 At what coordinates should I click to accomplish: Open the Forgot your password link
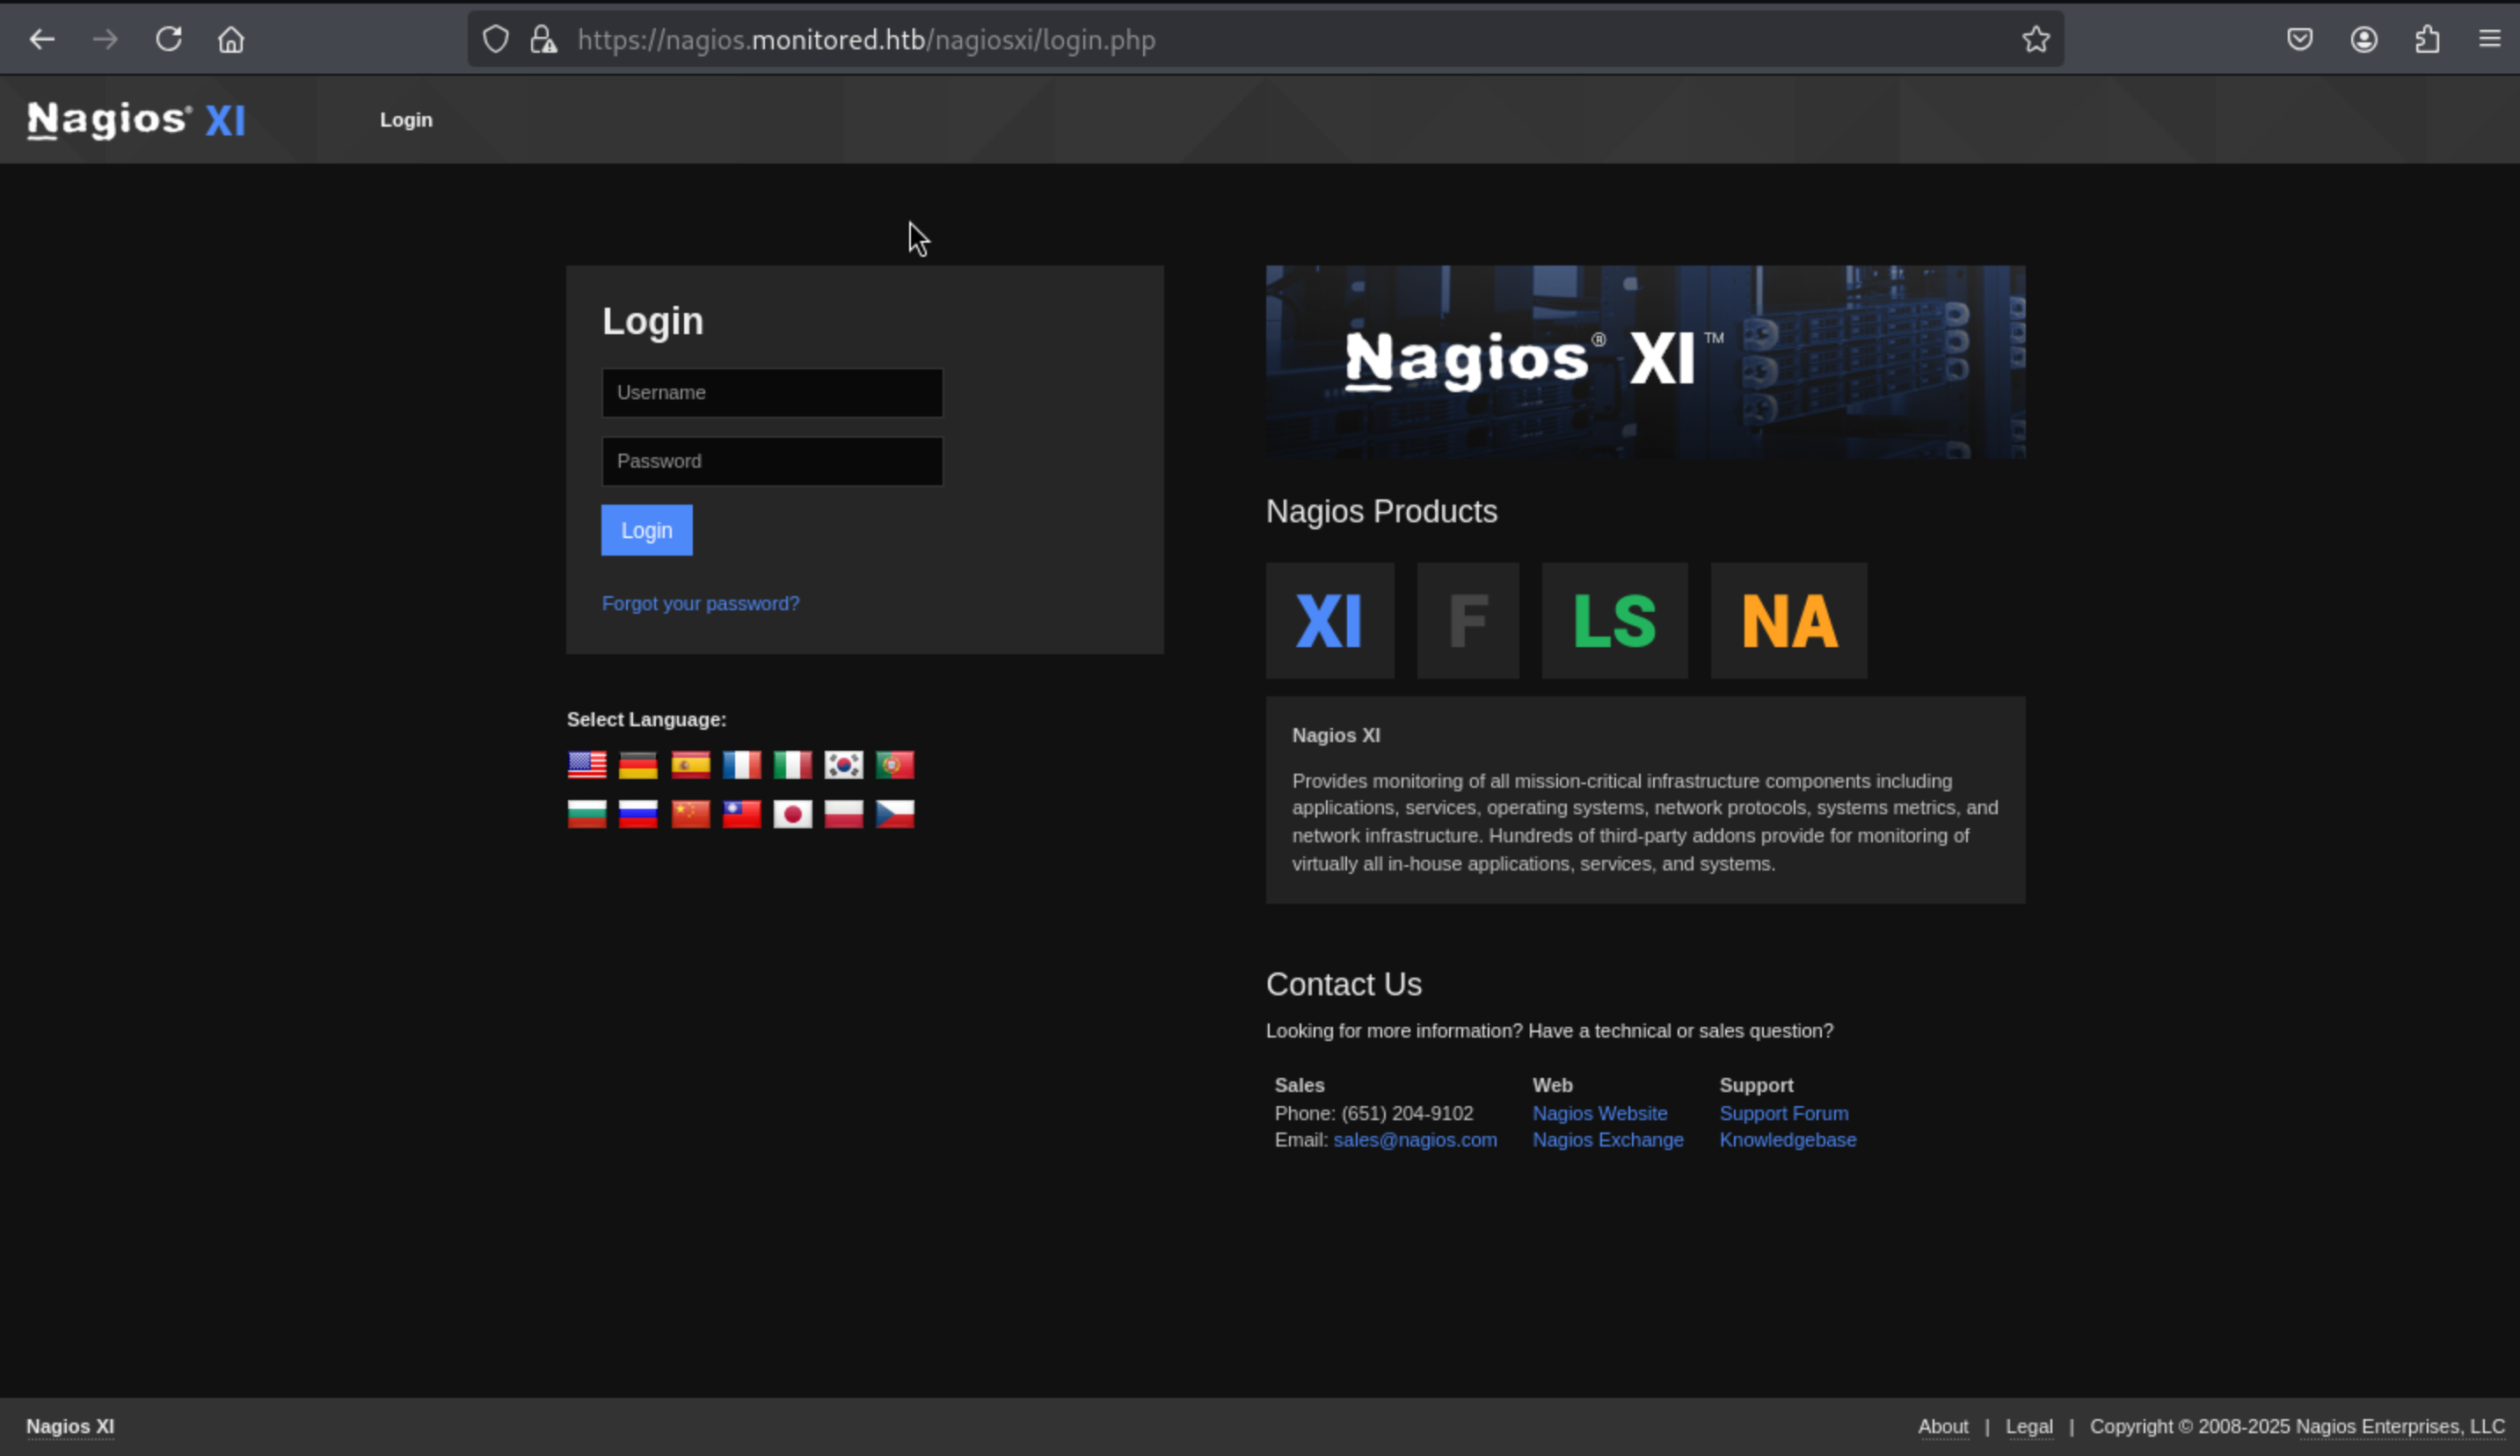pyautogui.click(x=700, y=604)
